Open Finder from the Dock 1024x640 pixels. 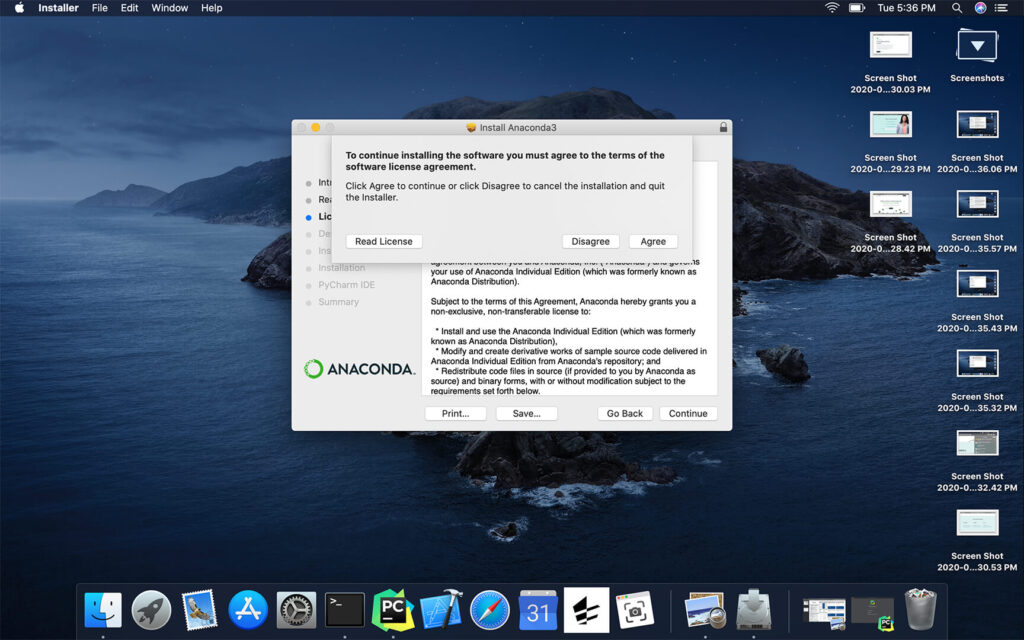point(103,611)
